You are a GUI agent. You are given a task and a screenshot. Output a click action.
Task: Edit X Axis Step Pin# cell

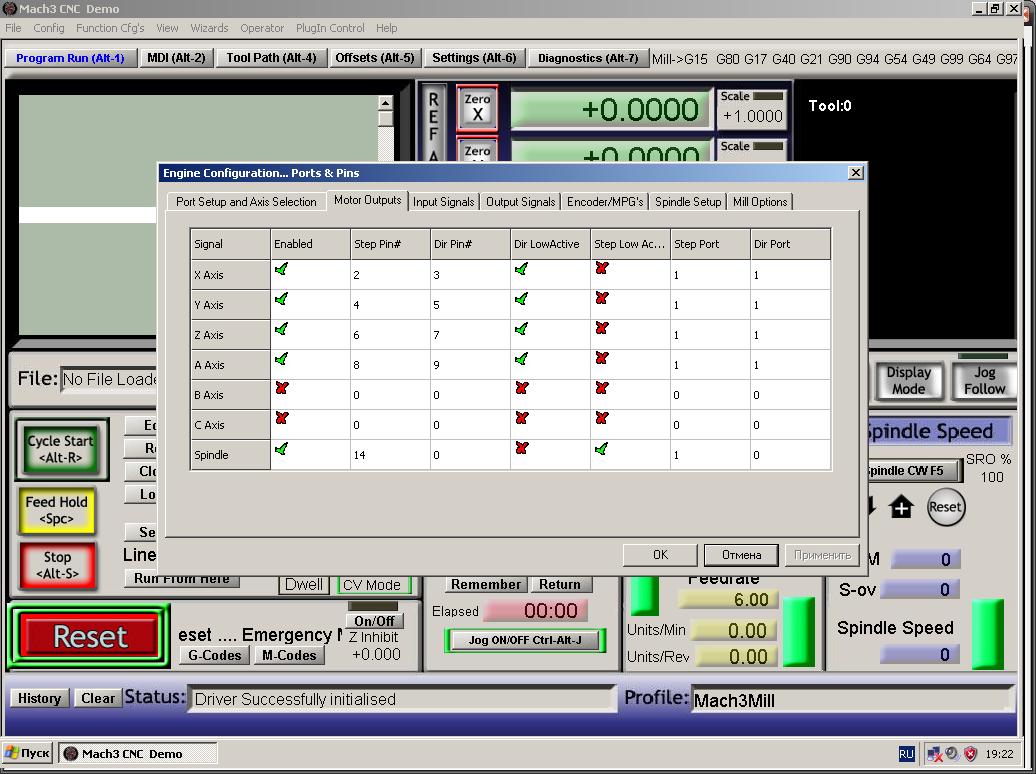390,275
